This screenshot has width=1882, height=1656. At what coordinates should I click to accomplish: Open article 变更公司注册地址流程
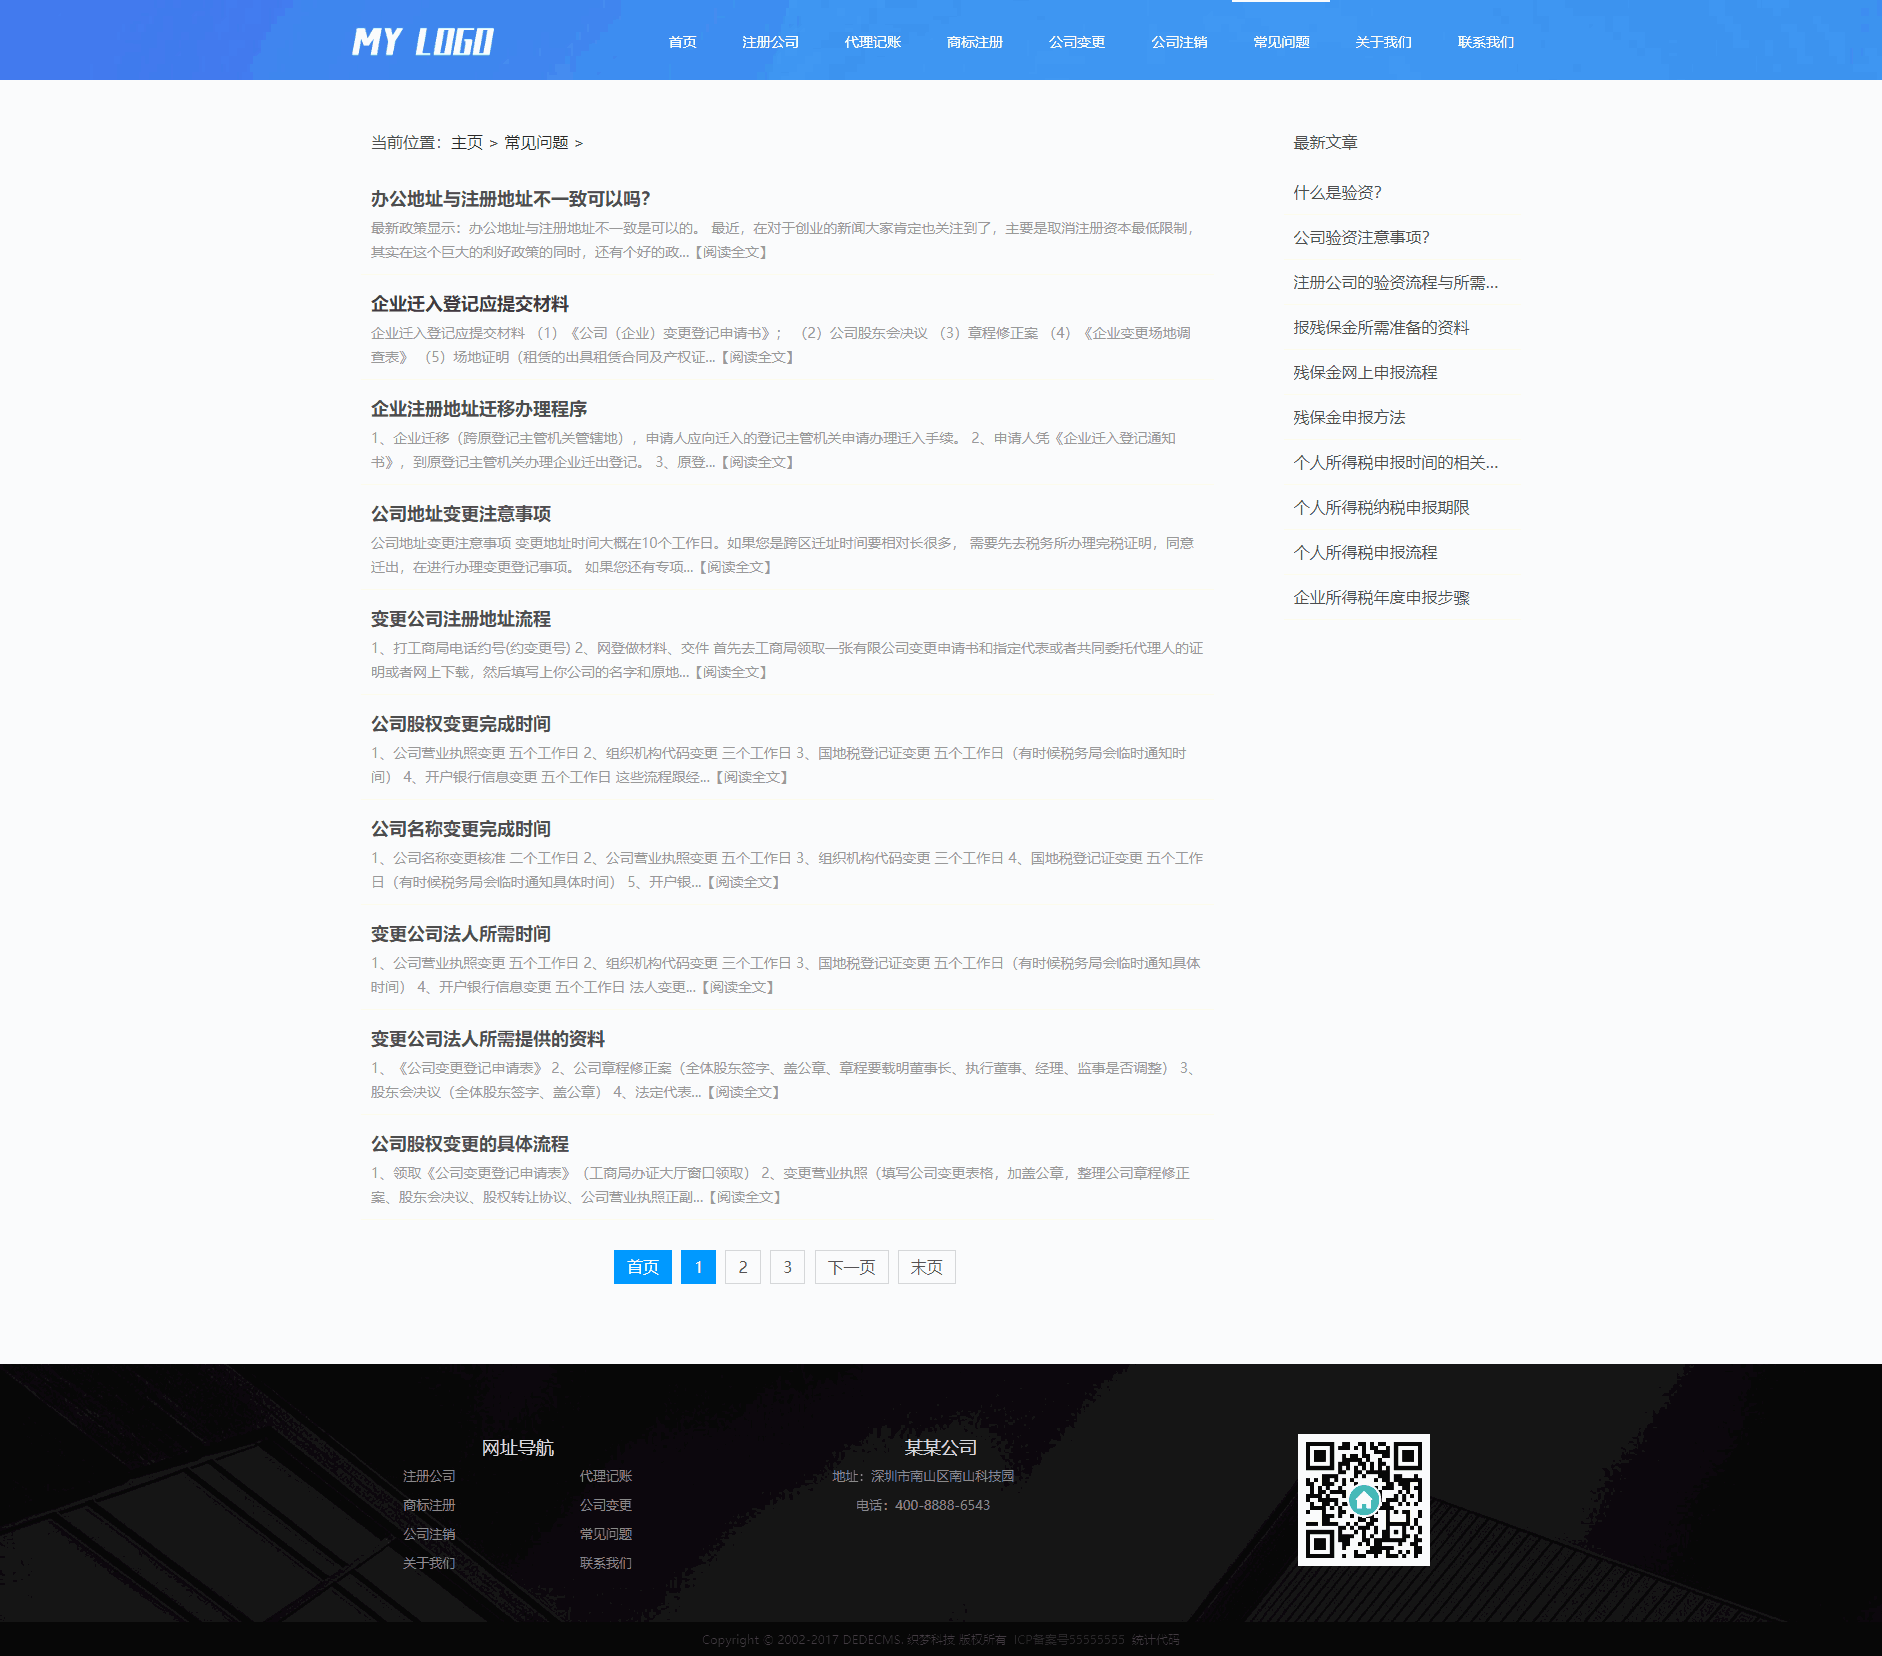(x=460, y=619)
